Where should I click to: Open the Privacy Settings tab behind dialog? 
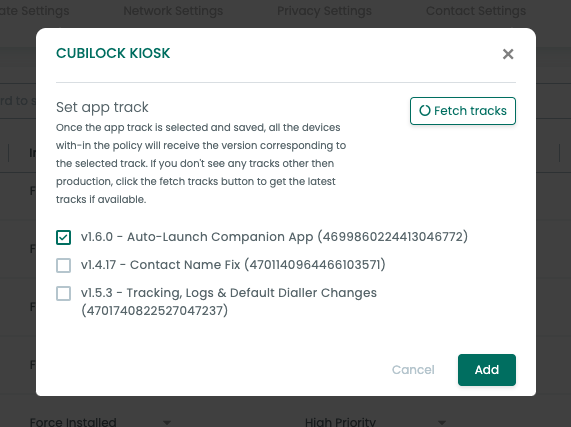(324, 11)
